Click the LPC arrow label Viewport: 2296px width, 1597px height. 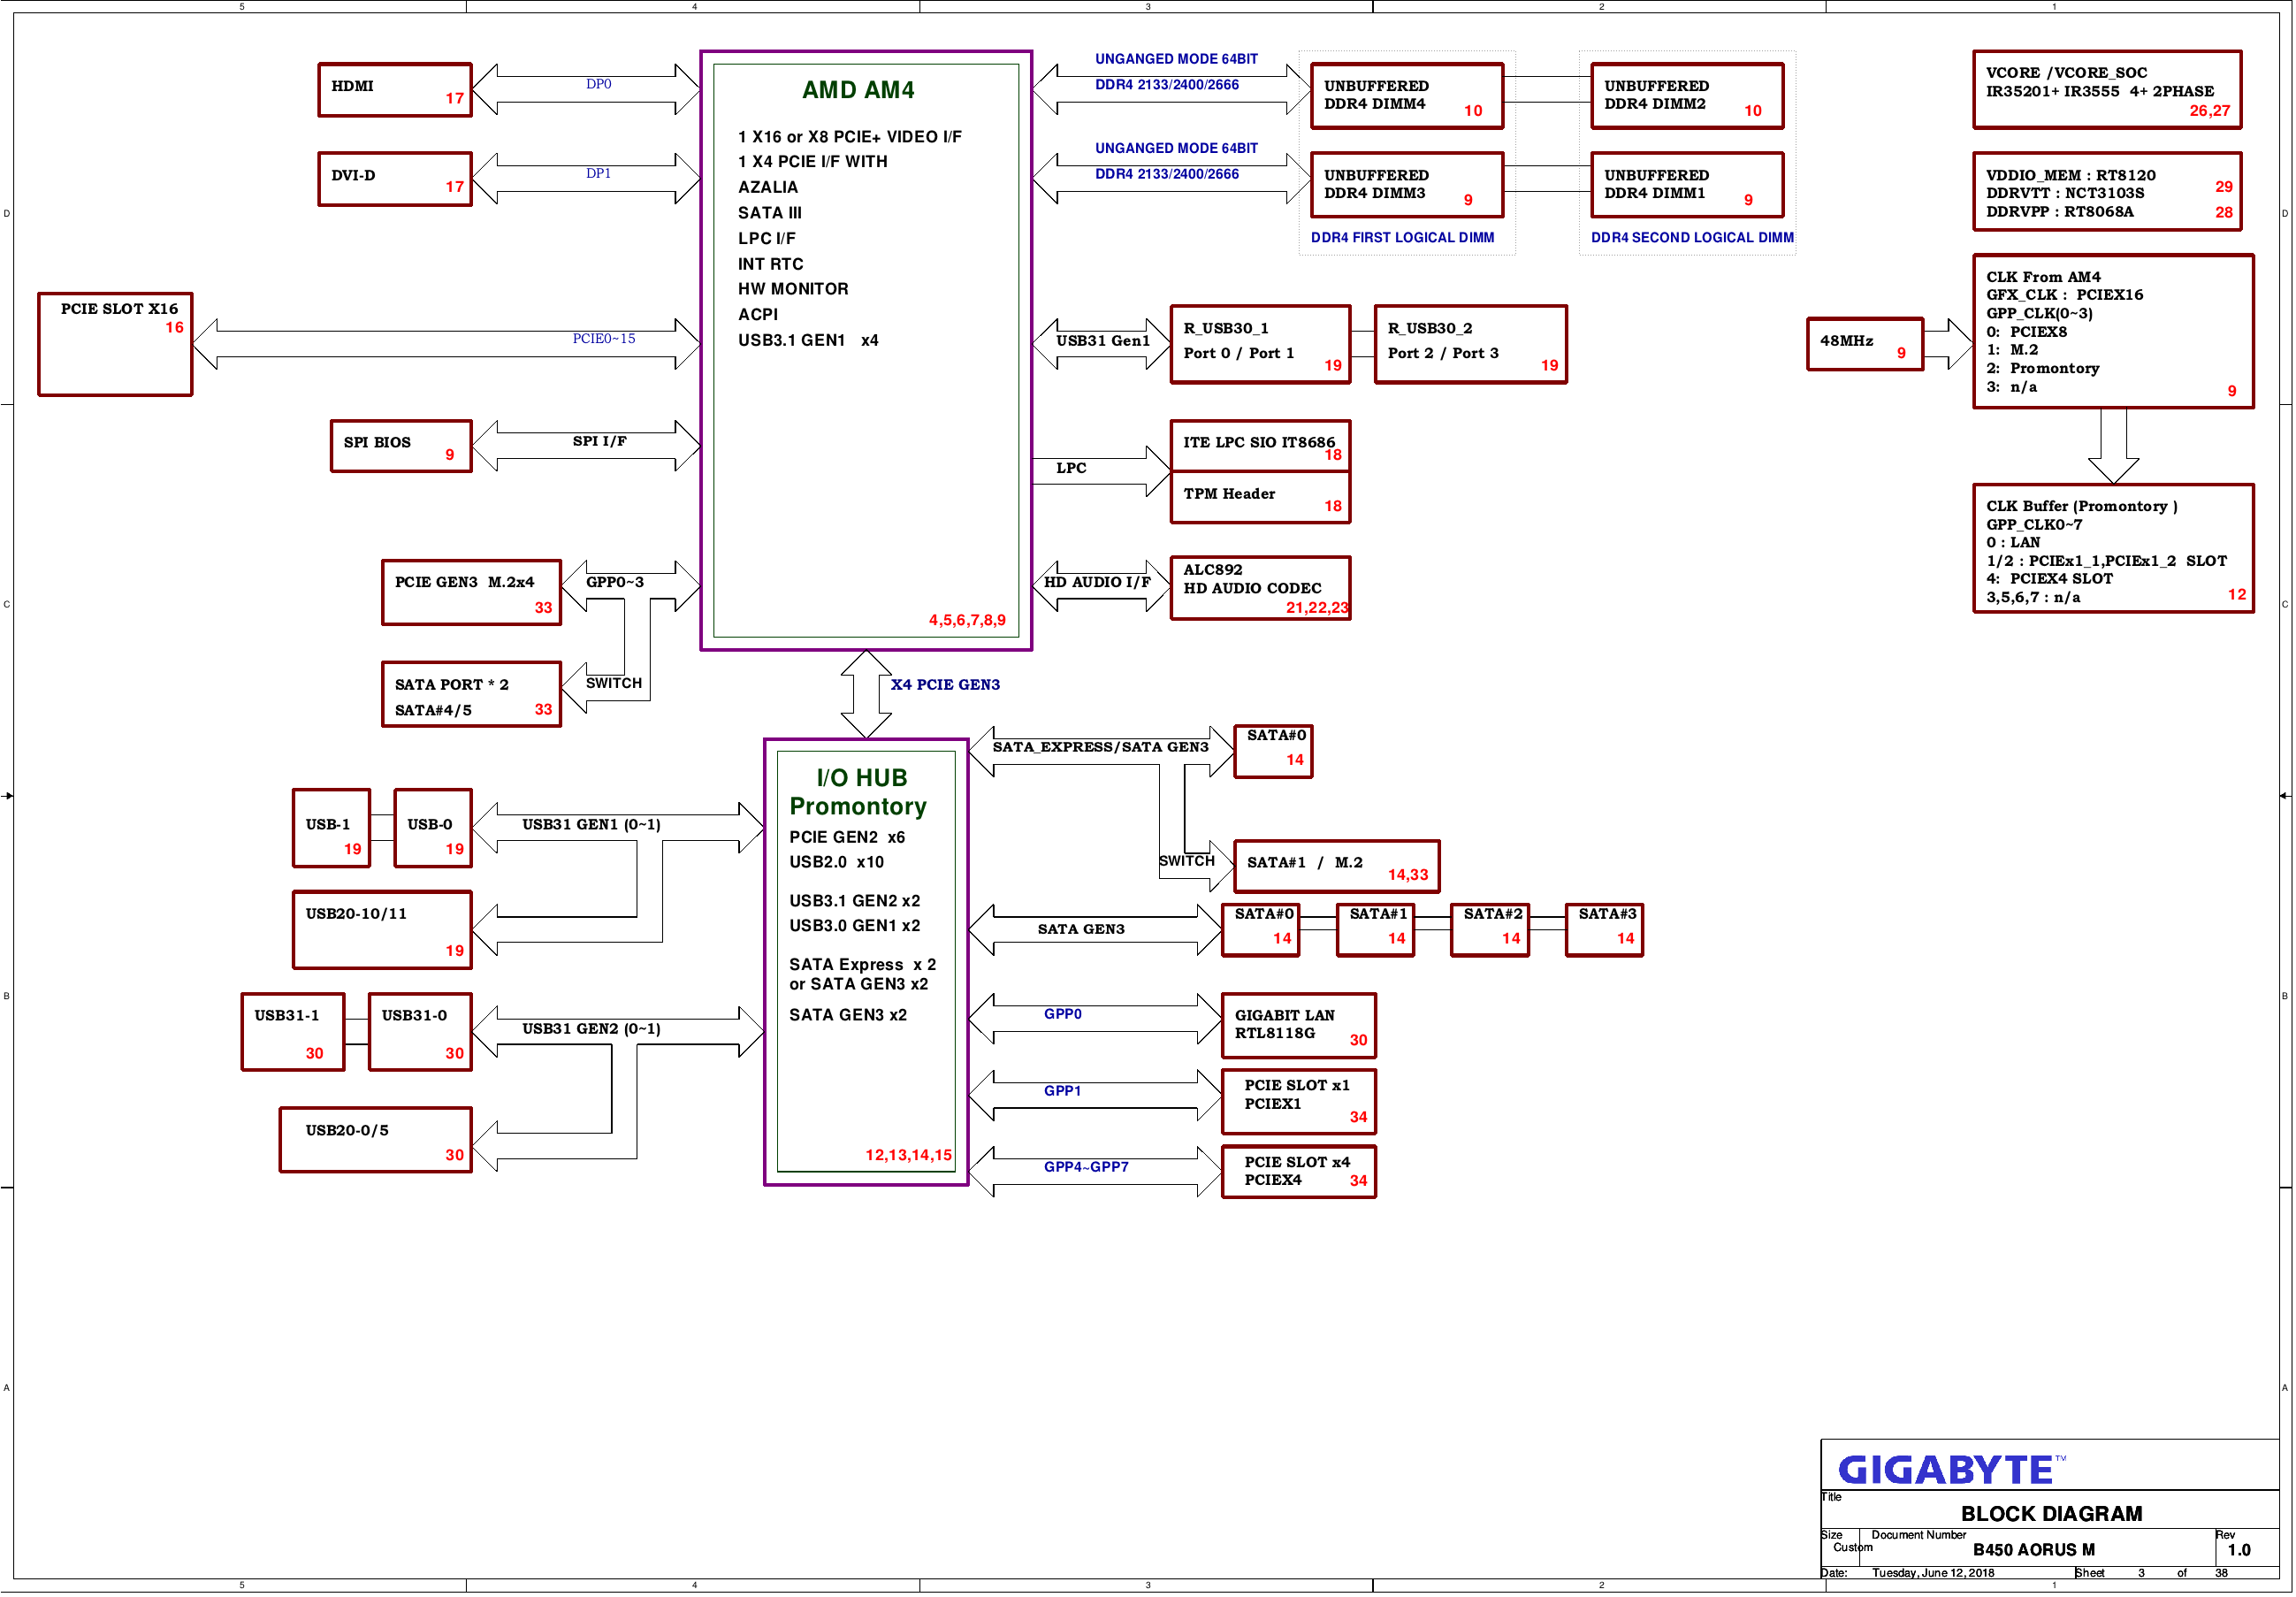click(x=1071, y=467)
